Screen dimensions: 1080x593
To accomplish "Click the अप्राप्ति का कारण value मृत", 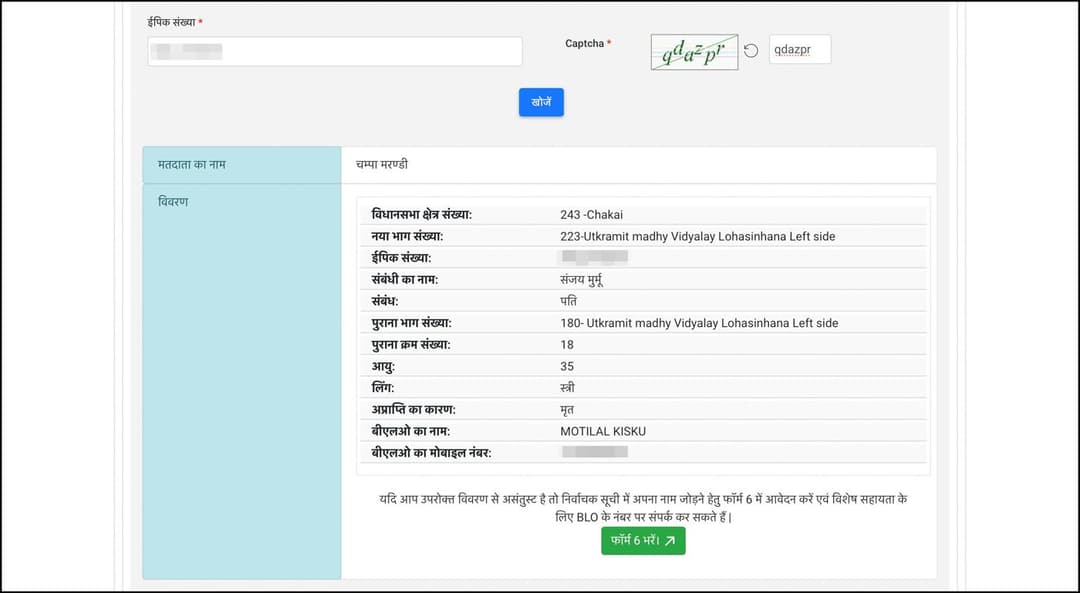I will click(x=567, y=409).
